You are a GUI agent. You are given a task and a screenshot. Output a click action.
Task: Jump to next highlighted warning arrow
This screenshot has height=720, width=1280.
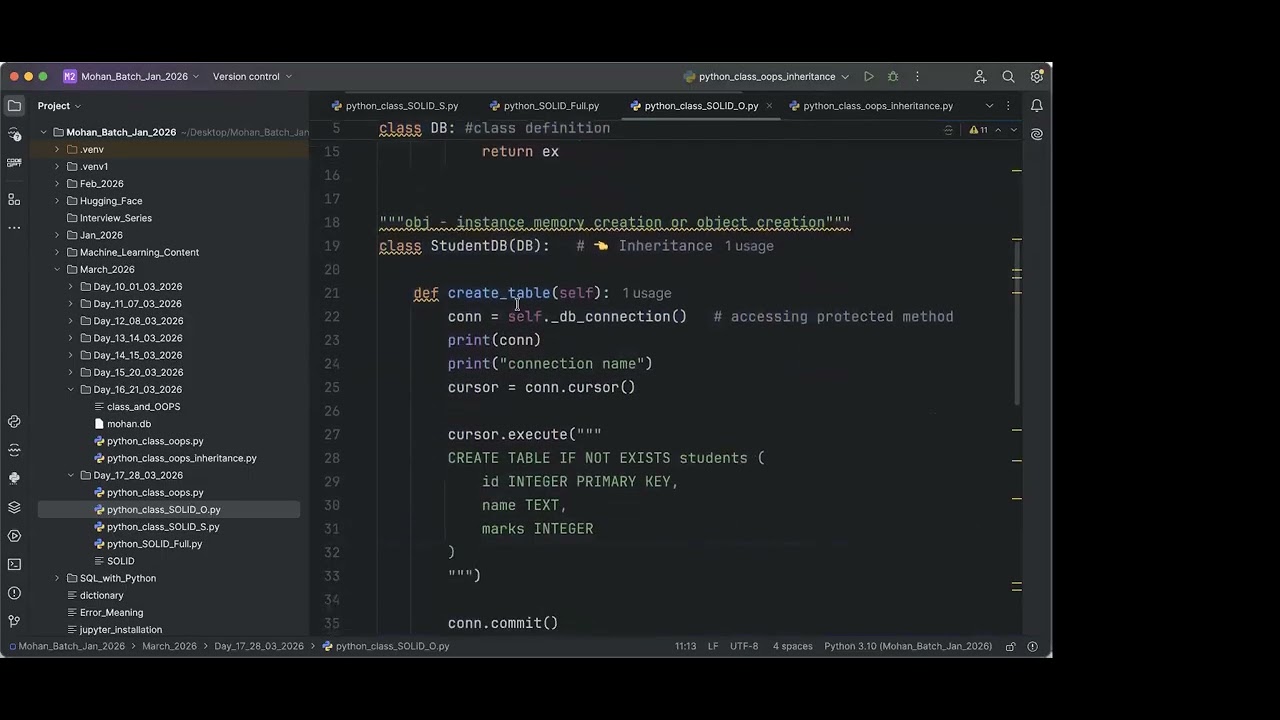[1013, 130]
